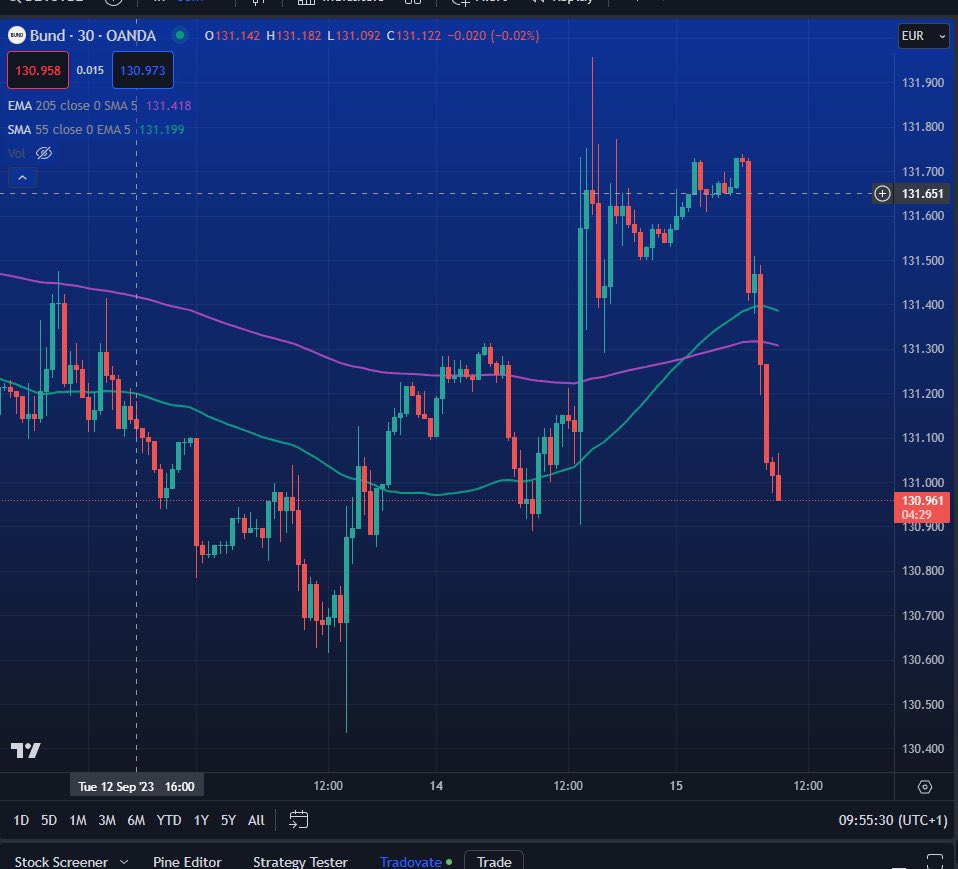This screenshot has width=958, height=869.
Task: Click the Go to date calendar icon
Action: click(298, 820)
